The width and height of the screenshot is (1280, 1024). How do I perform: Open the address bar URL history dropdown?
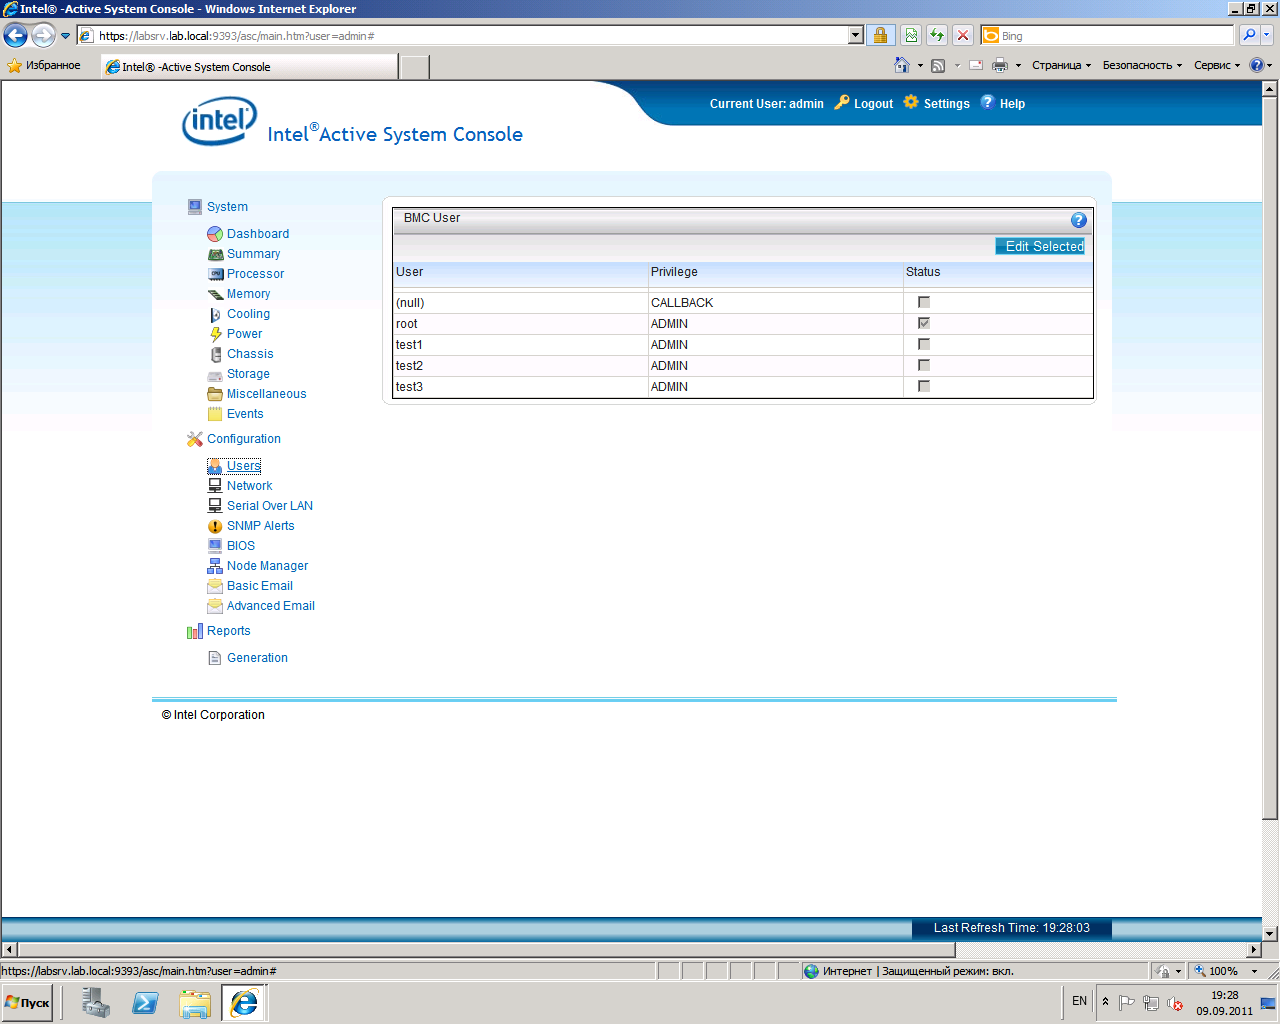(855, 36)
